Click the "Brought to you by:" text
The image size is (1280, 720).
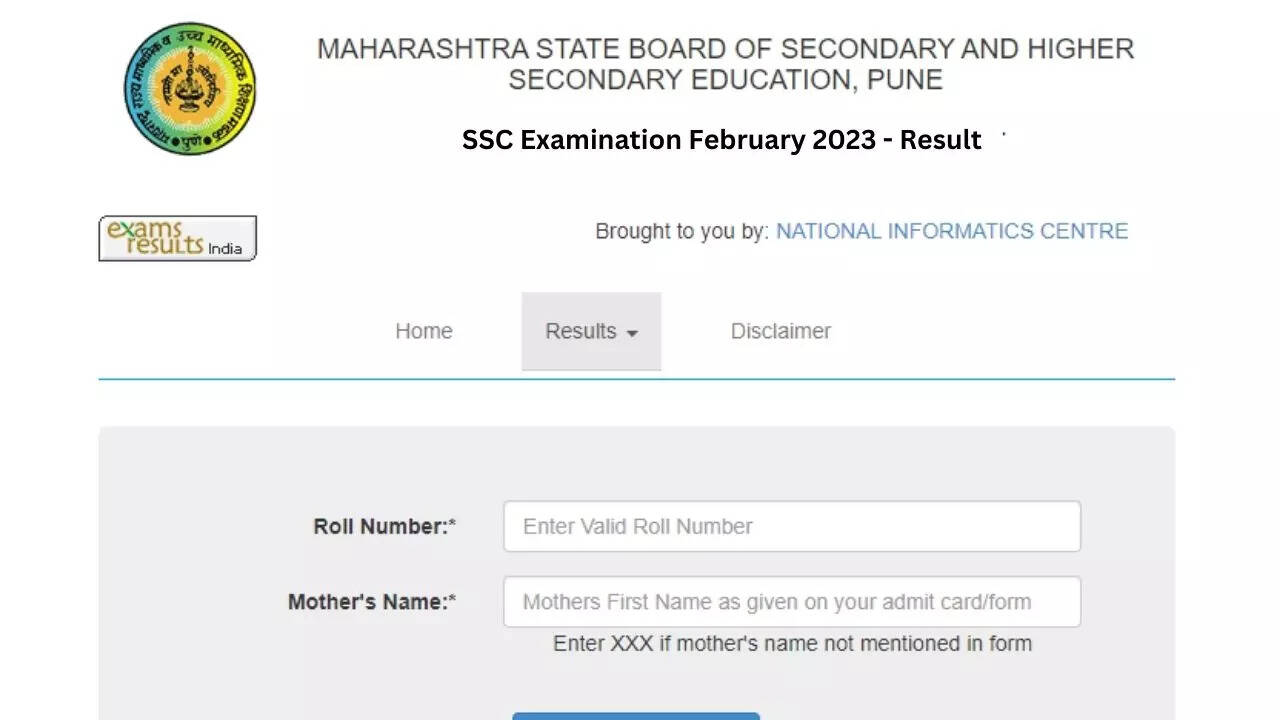click(x=682, y=231)
